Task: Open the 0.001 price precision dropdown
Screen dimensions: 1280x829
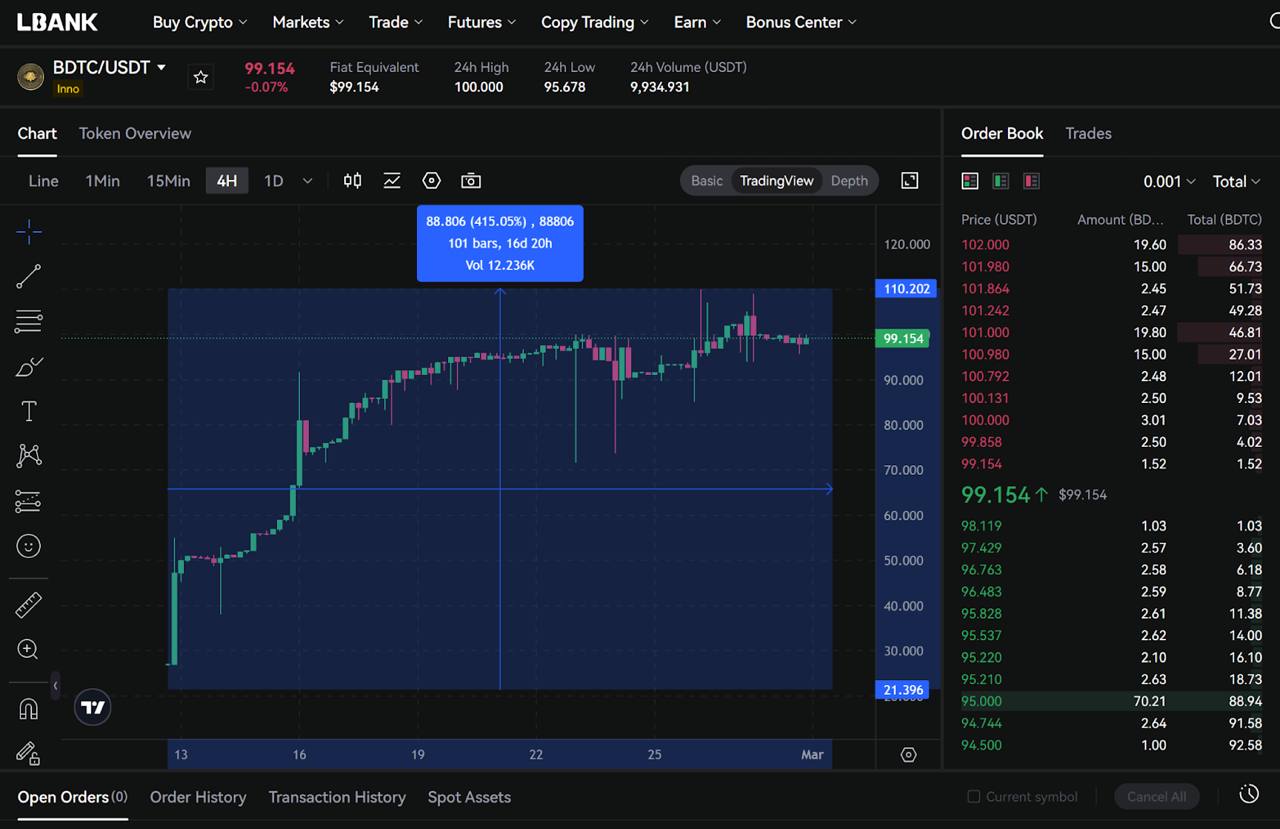Action: point(1169,181)
